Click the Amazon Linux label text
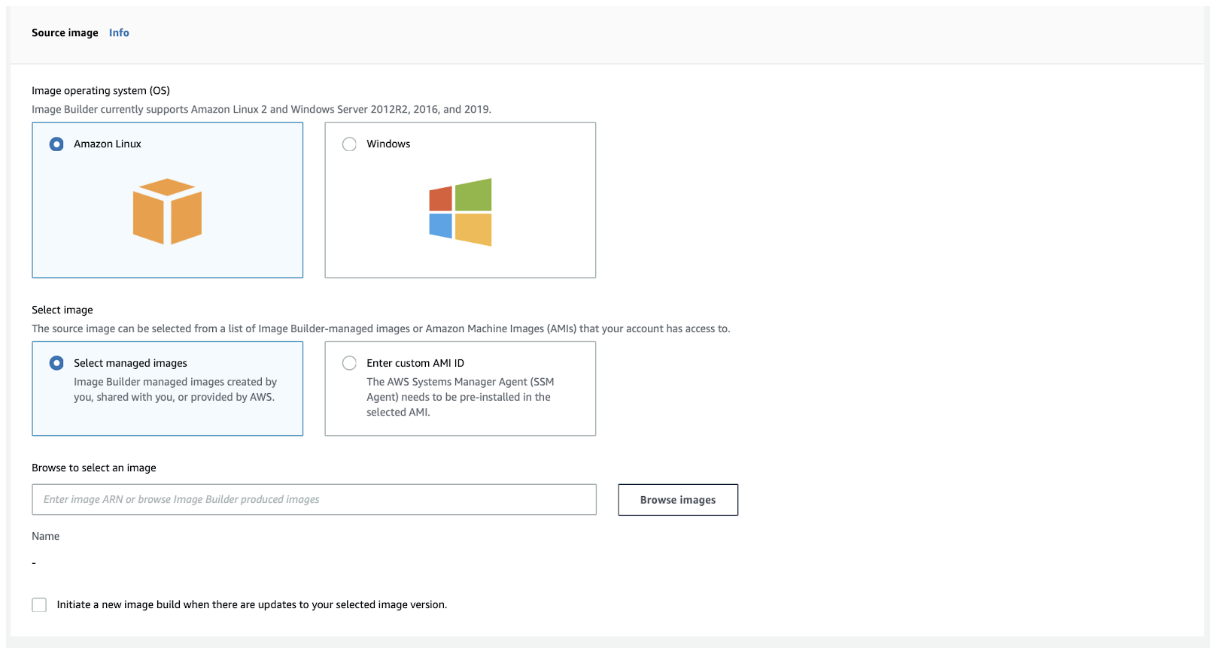This screenshot has height=652, width=1212. 107,144
